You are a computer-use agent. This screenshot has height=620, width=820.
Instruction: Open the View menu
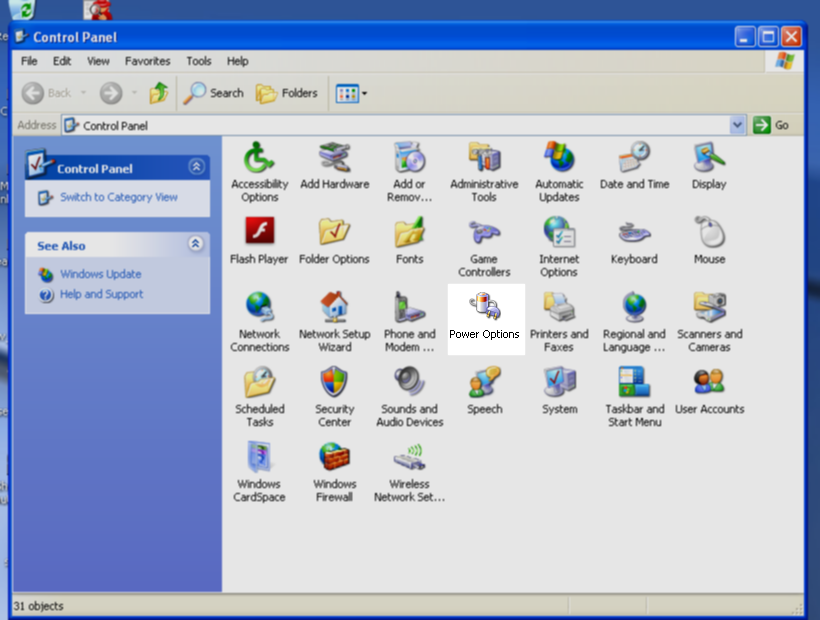point(98,61)
